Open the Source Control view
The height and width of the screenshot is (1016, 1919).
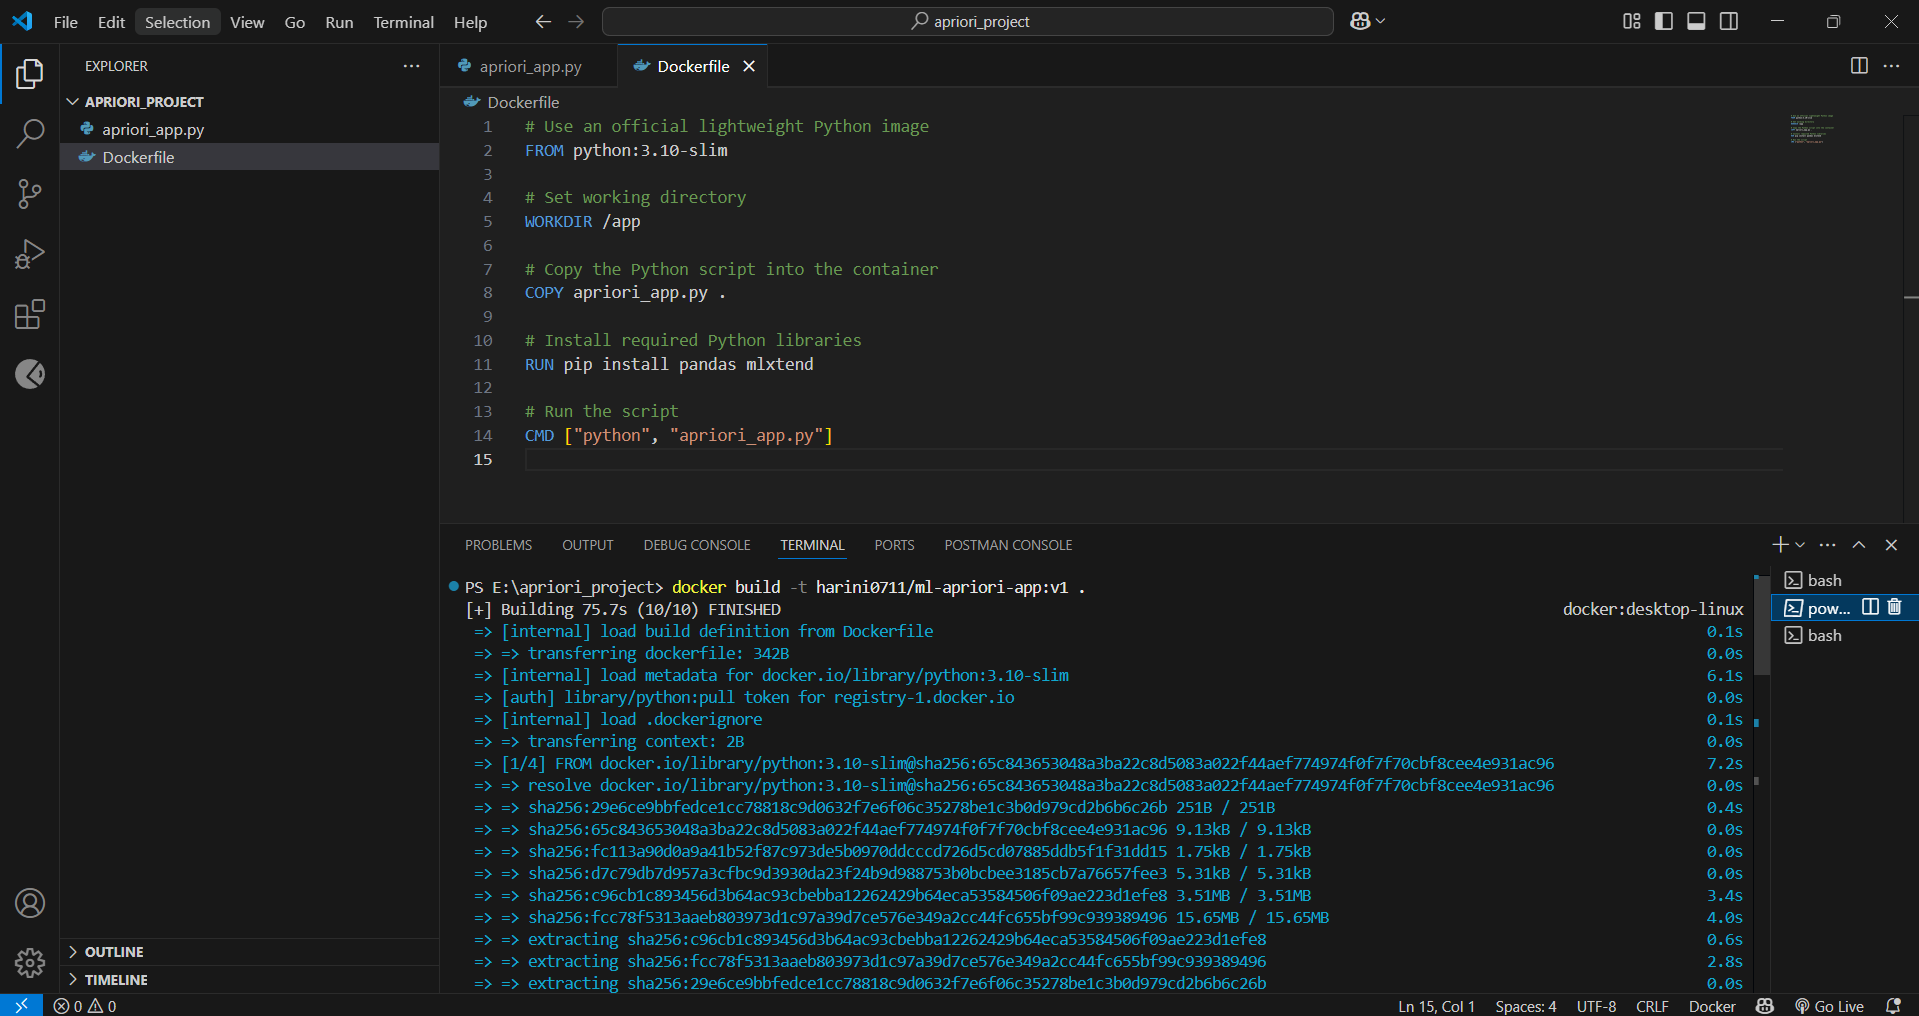[x=30, y=194]
